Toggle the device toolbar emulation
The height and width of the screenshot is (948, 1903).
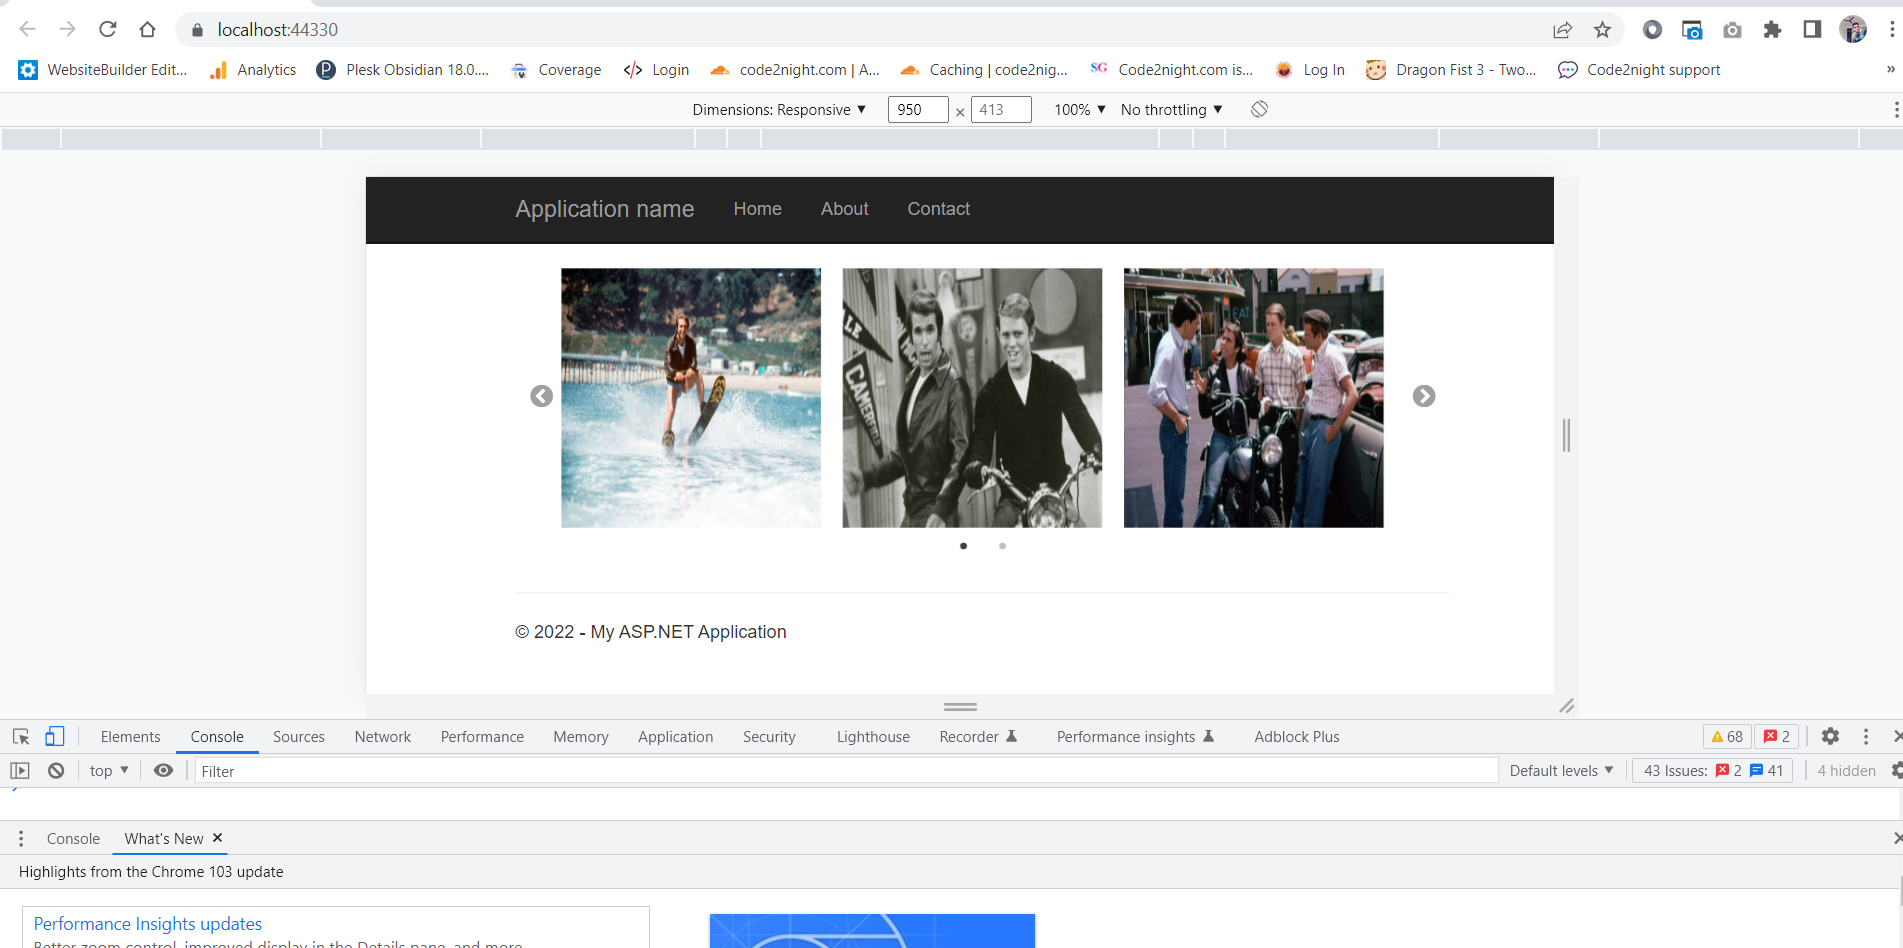55,737
